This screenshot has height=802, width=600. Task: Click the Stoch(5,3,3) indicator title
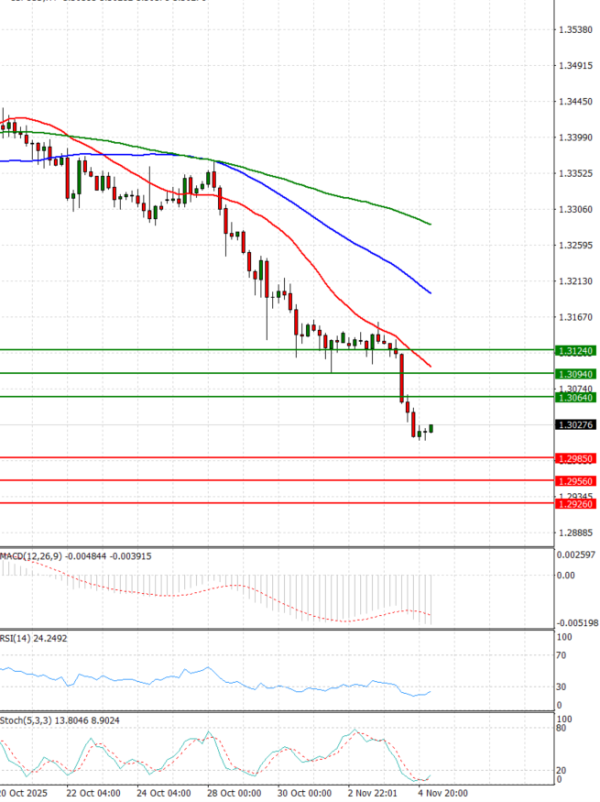tap(26, 720)
